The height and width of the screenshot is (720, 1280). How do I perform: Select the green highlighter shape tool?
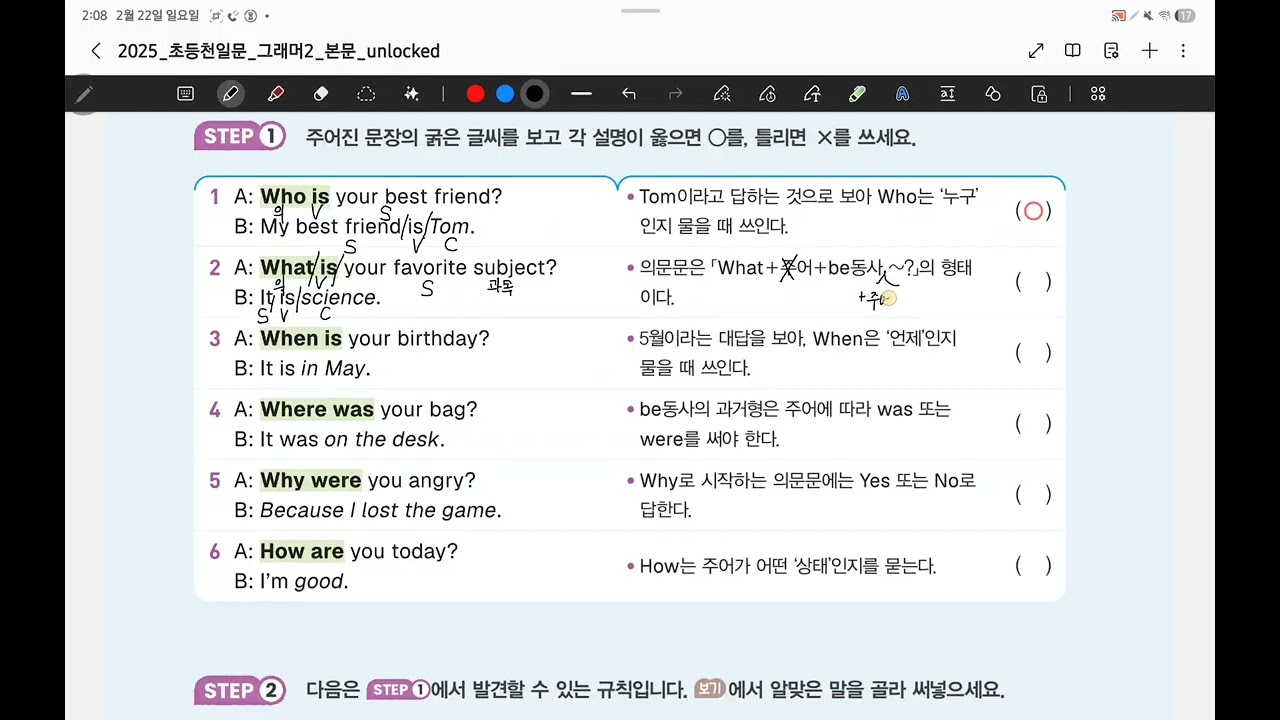coord(857,94)
